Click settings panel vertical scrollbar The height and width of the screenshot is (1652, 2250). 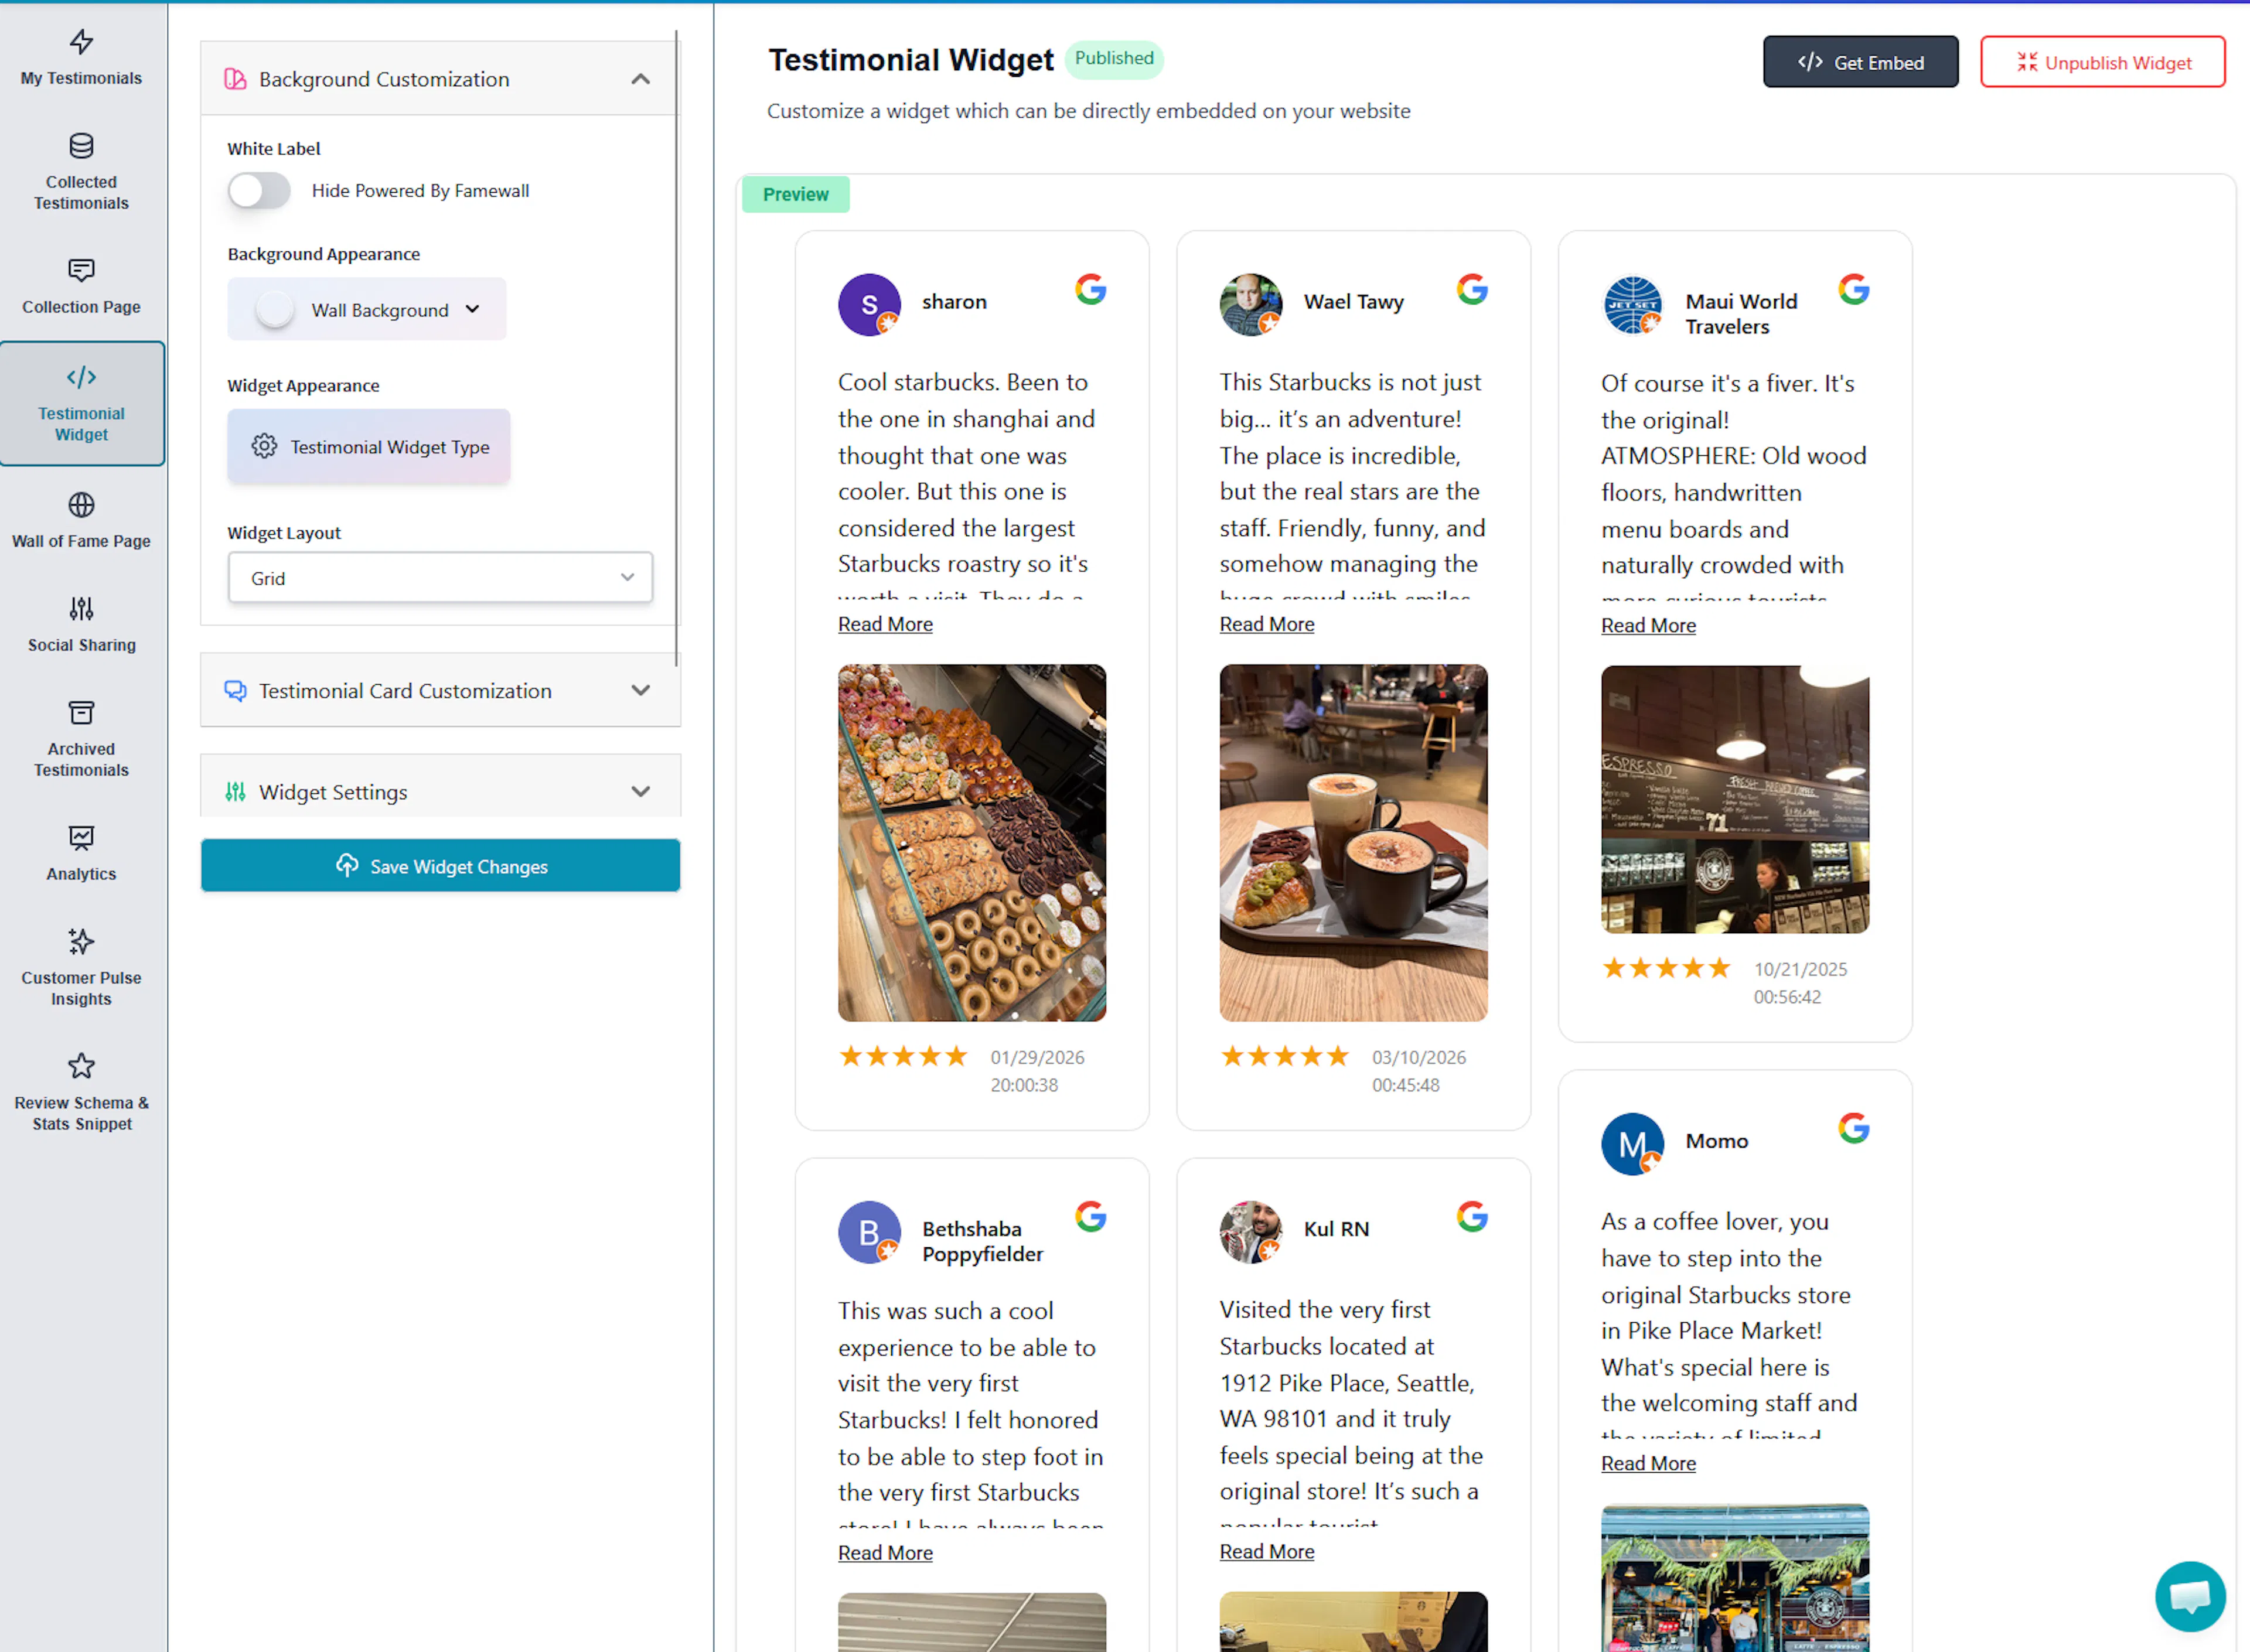pyautogui.click(x=677, y=348)
